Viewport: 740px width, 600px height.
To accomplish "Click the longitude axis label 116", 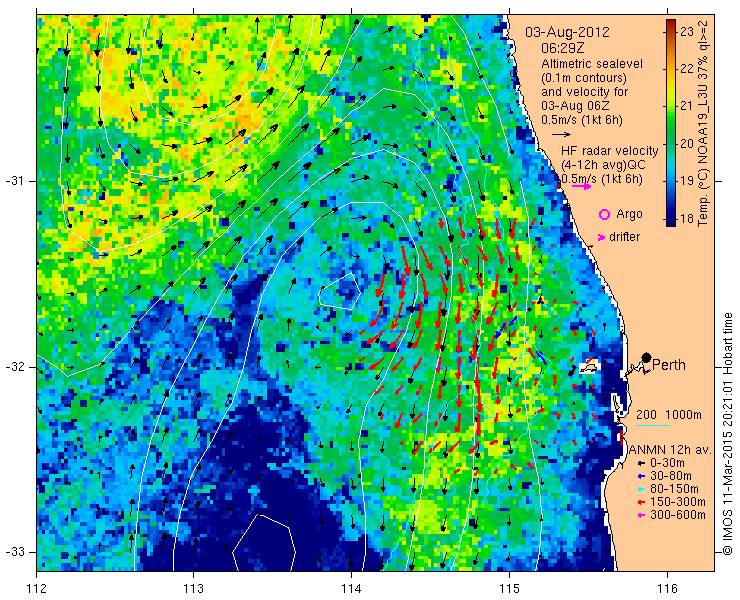I will (667, 589).
